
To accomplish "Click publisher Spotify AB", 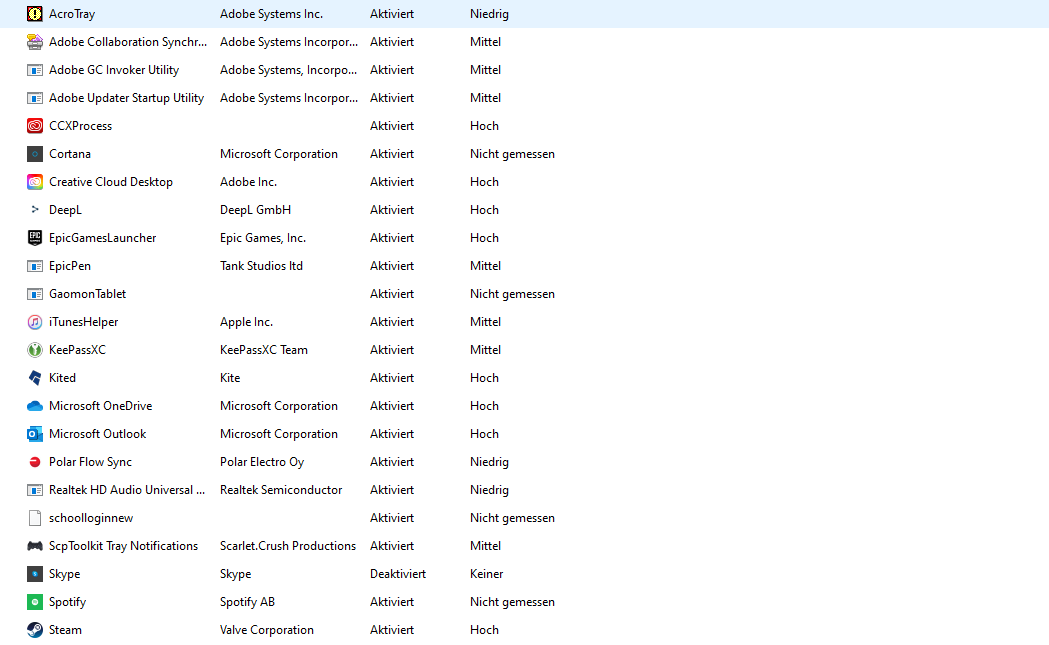I will coord(248,602).
